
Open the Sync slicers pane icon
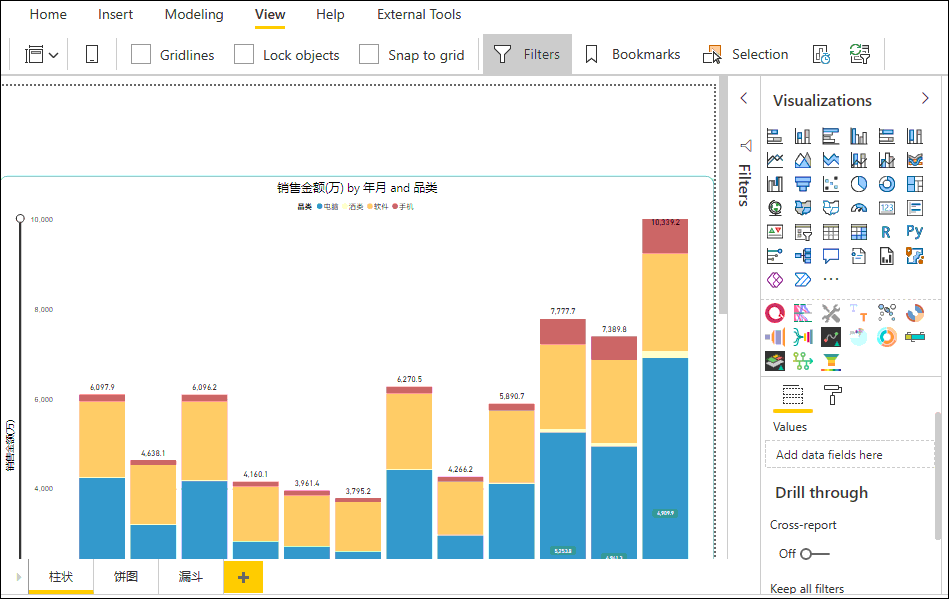(859, 54)
